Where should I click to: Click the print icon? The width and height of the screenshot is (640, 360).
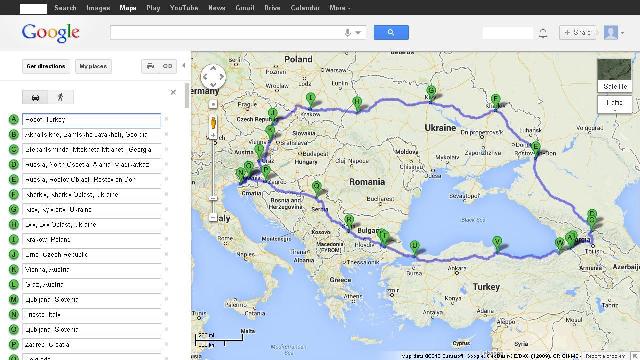[151, 66]
